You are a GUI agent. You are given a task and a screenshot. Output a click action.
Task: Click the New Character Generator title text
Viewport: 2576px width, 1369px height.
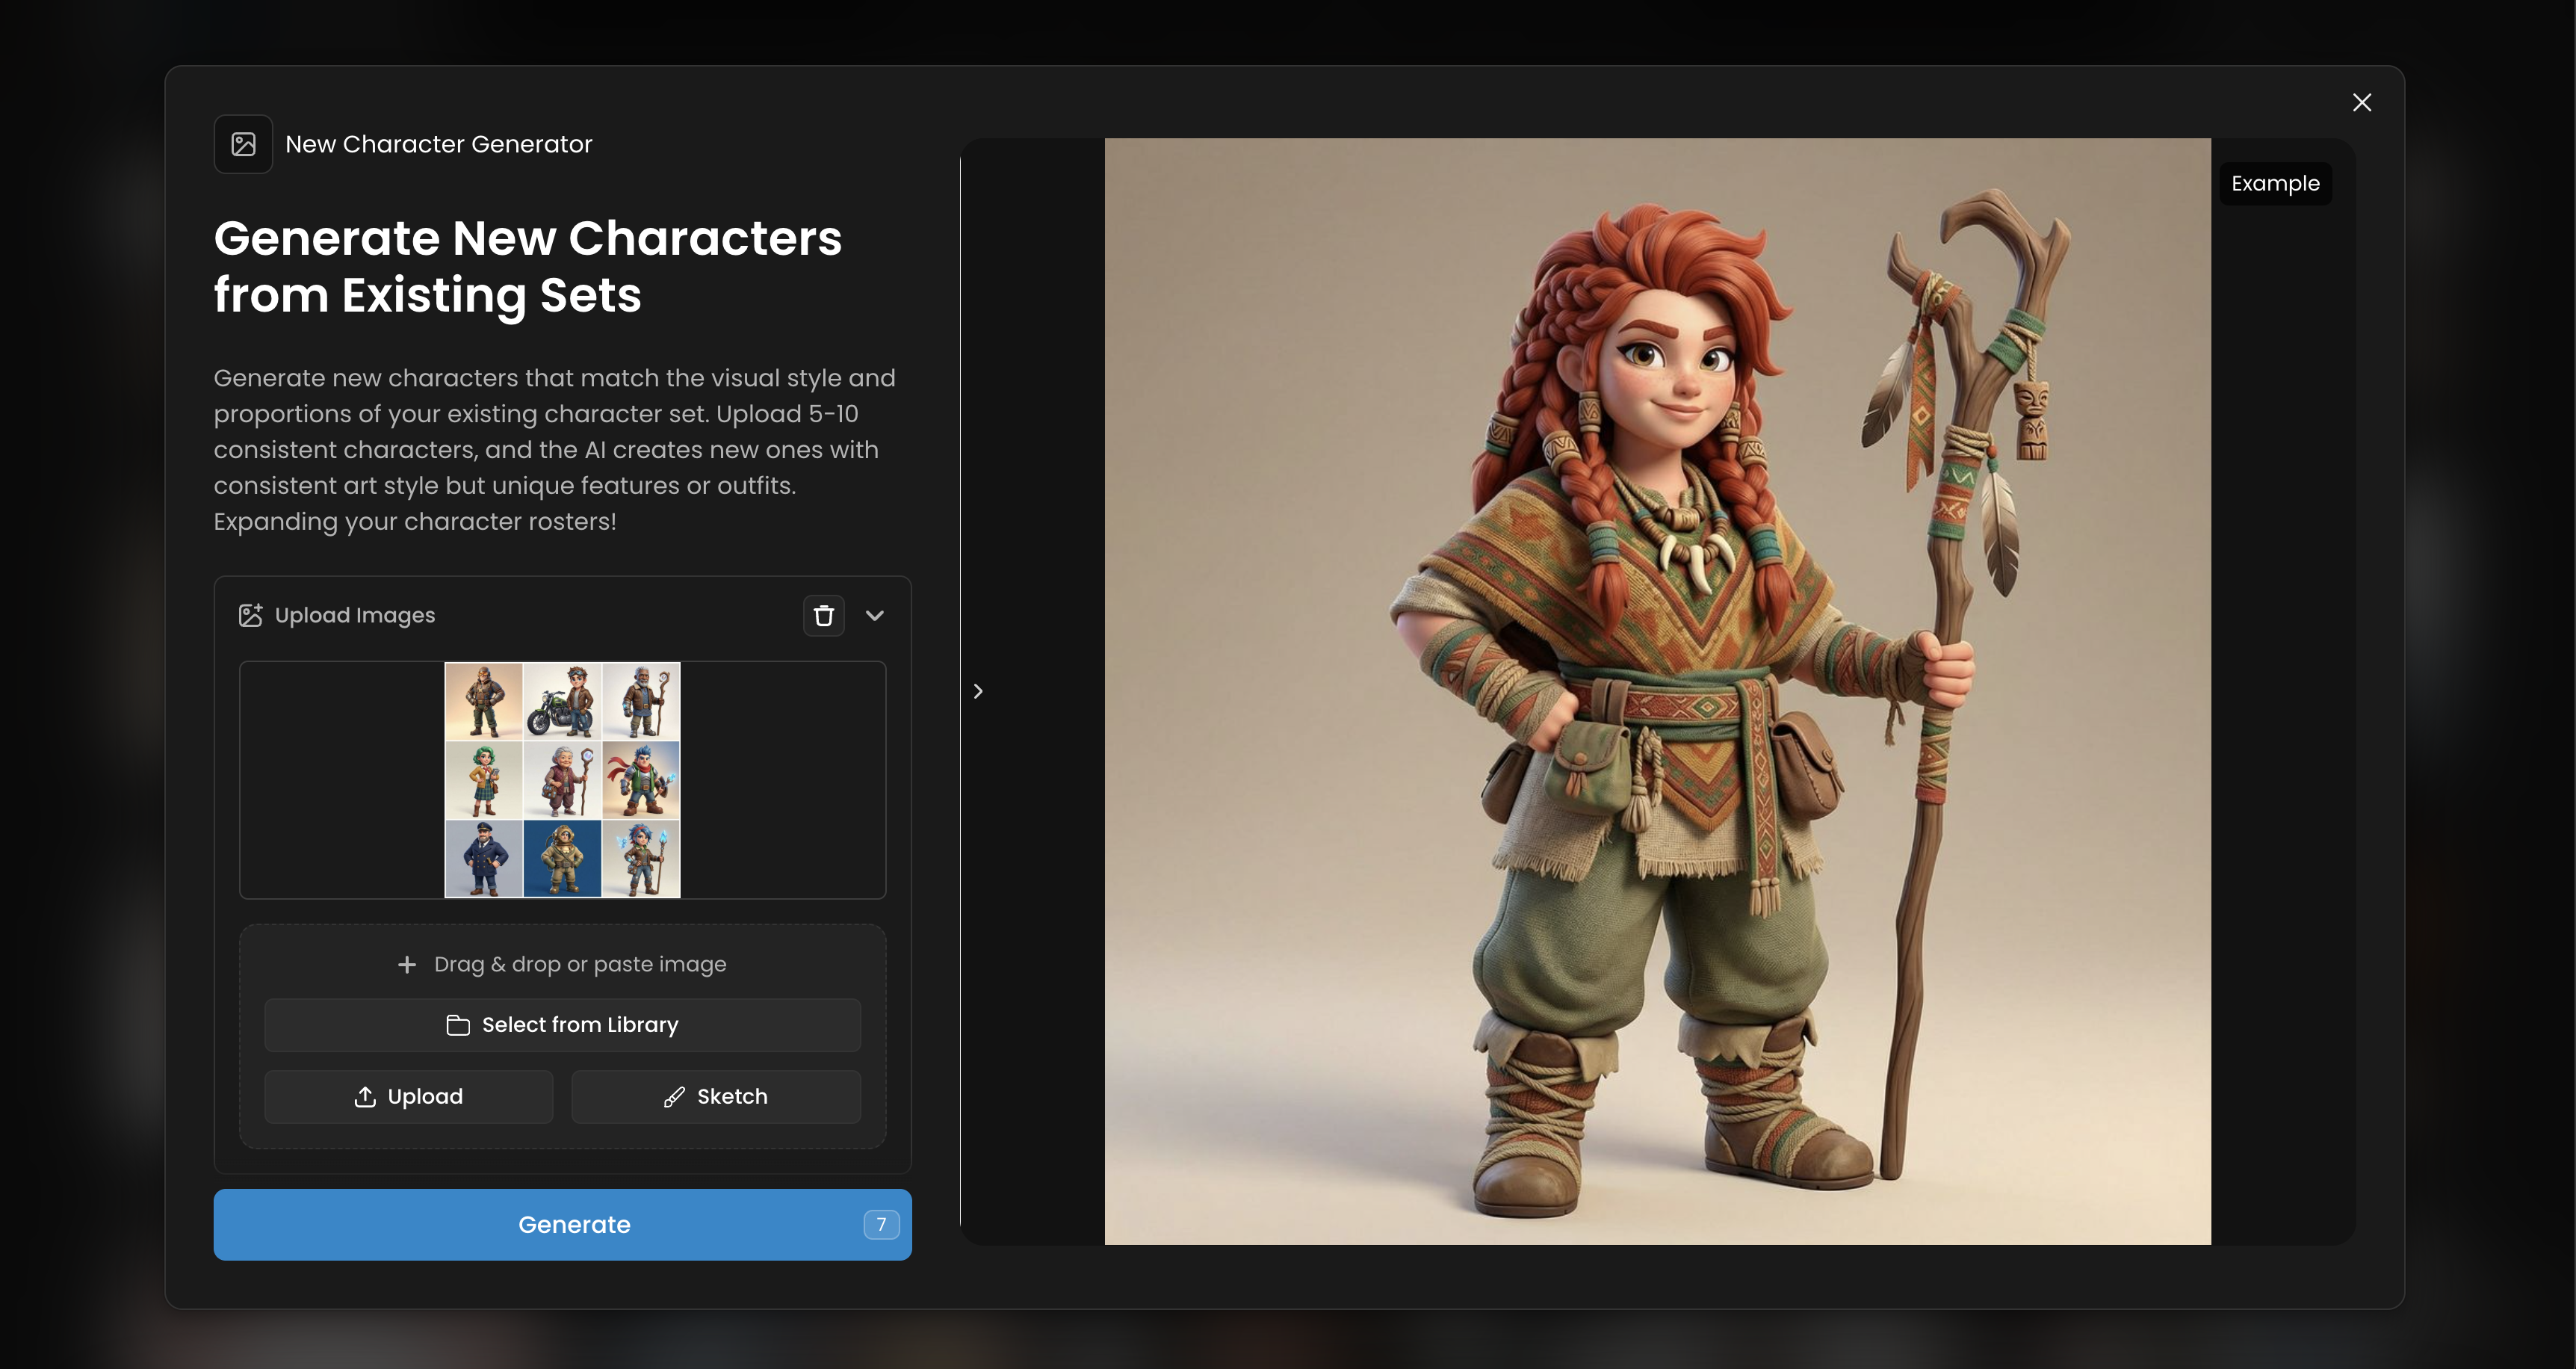(x=438, y=144)
